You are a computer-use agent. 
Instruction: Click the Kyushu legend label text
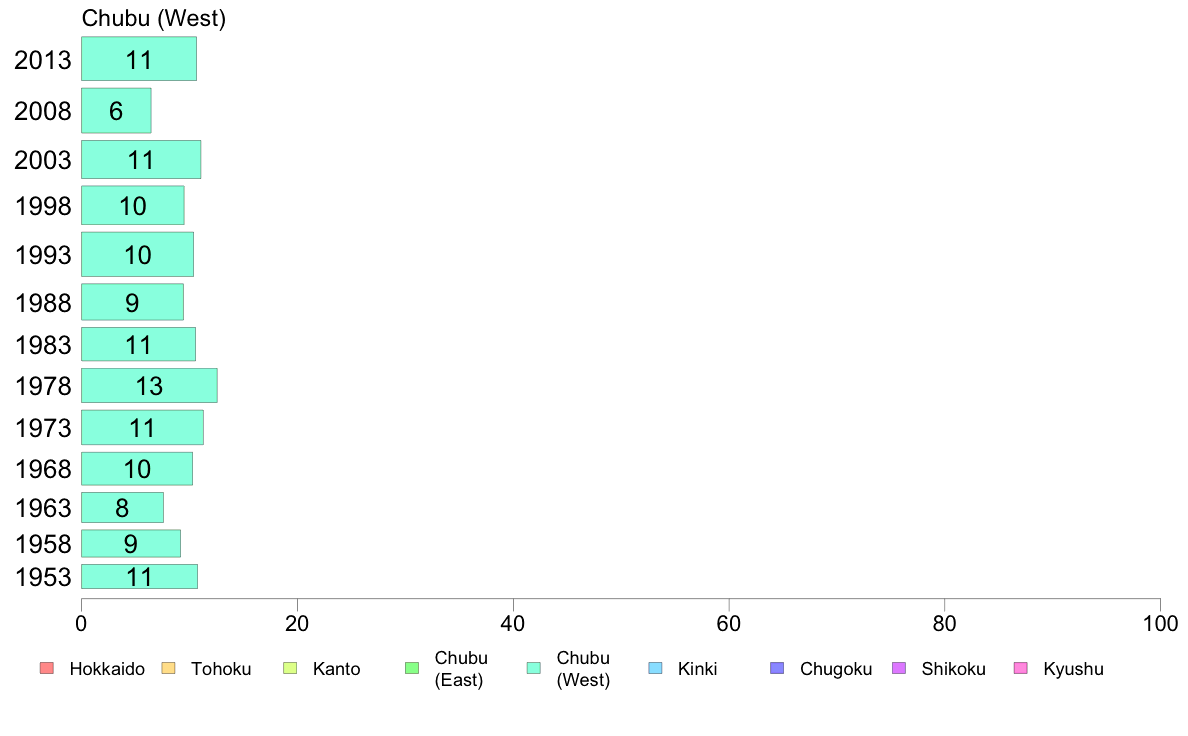point(1074,669)
